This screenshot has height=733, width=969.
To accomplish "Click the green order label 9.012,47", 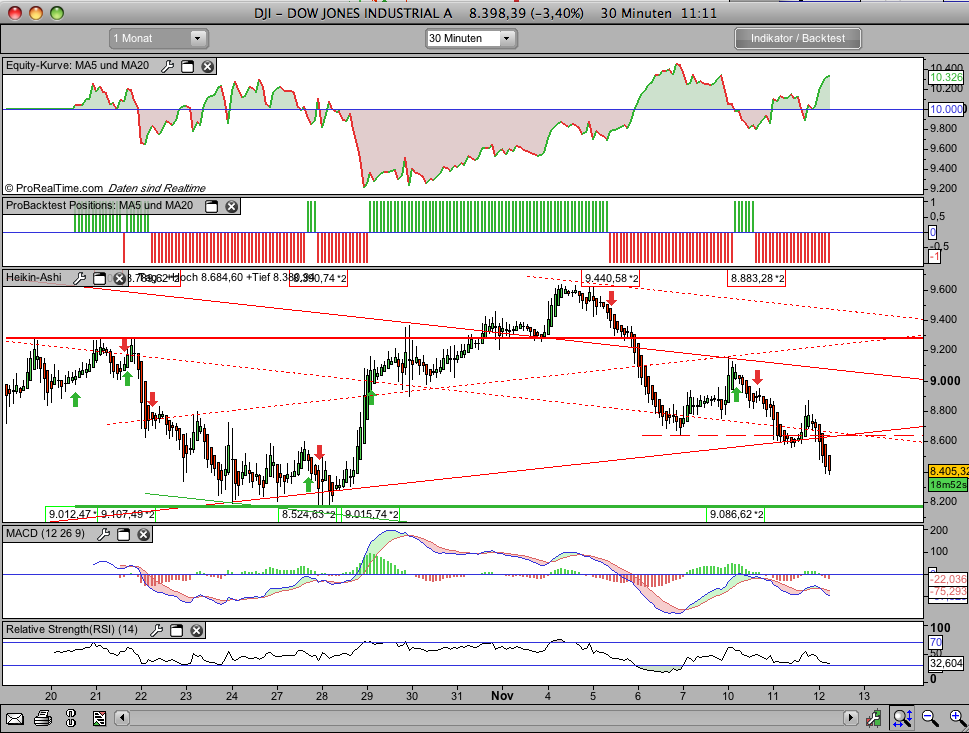I will coord(72,514).
